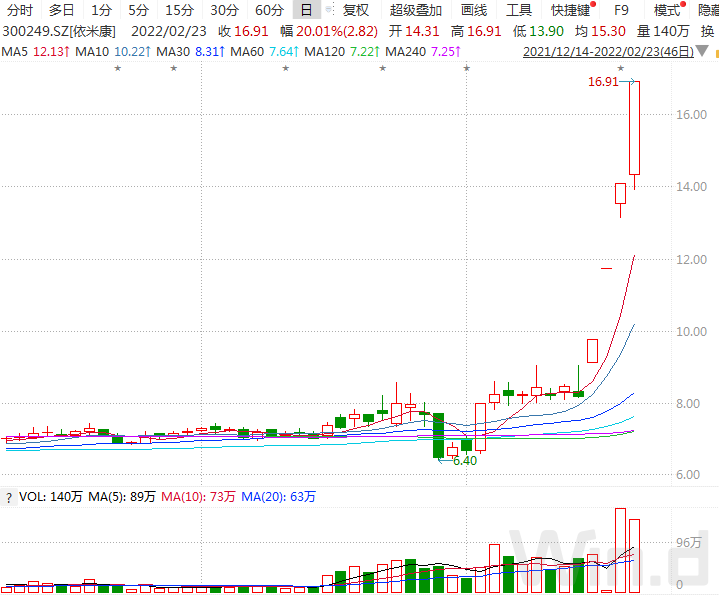Screen dimensions: 719x596
Task: Click the 6.40 low price label
Action: [x=465, y=461]
